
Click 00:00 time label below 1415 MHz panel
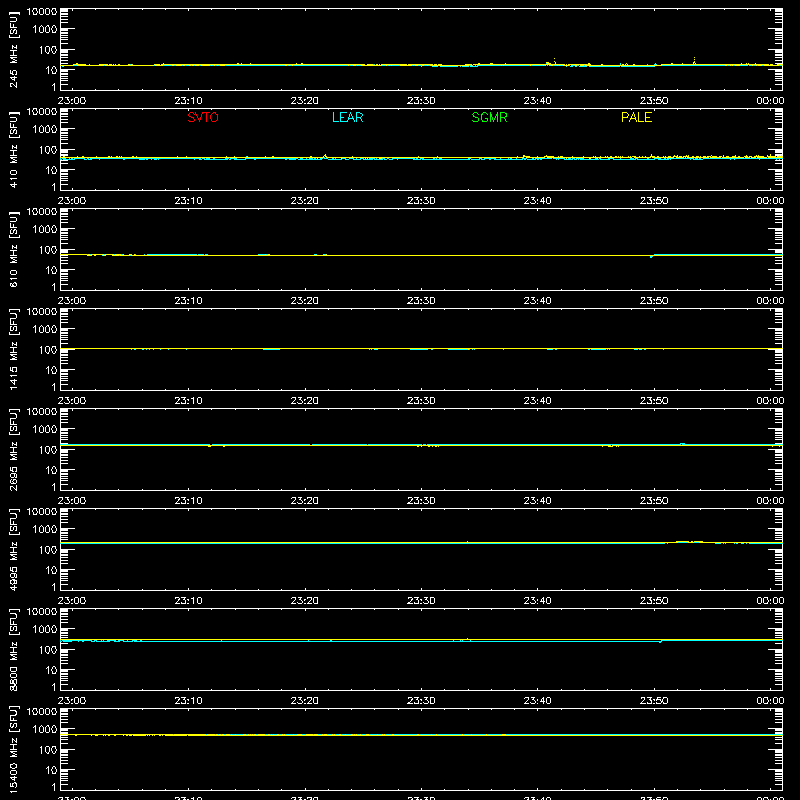(x=770, y=401)
